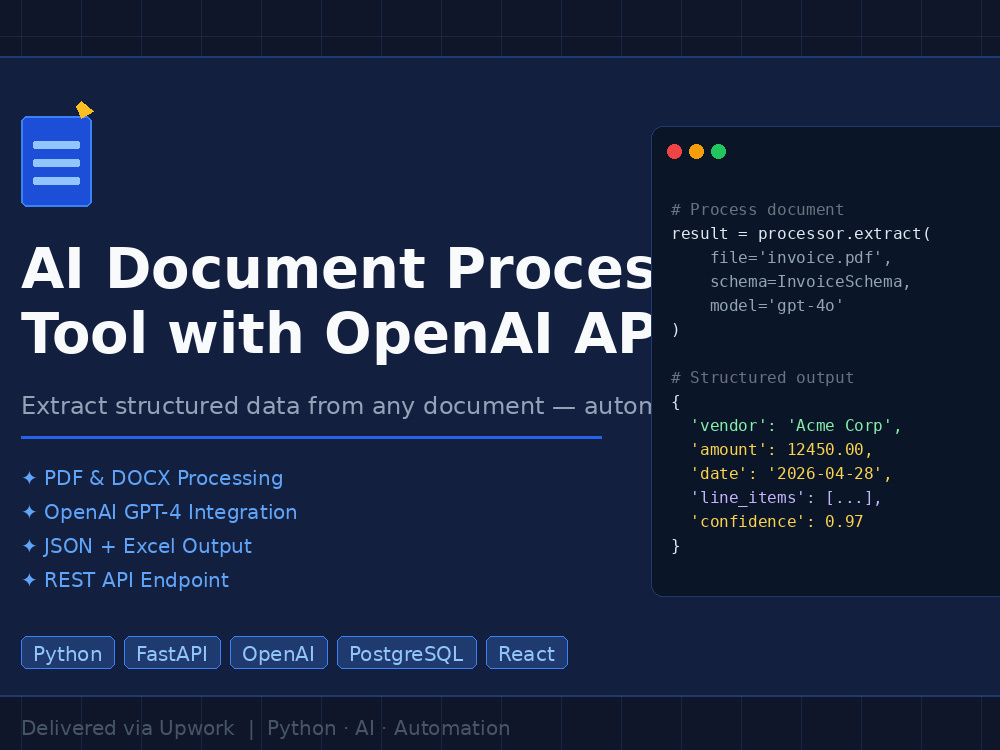Select the OpenAI tag
1000x750 pixels.
pos(279,653)
